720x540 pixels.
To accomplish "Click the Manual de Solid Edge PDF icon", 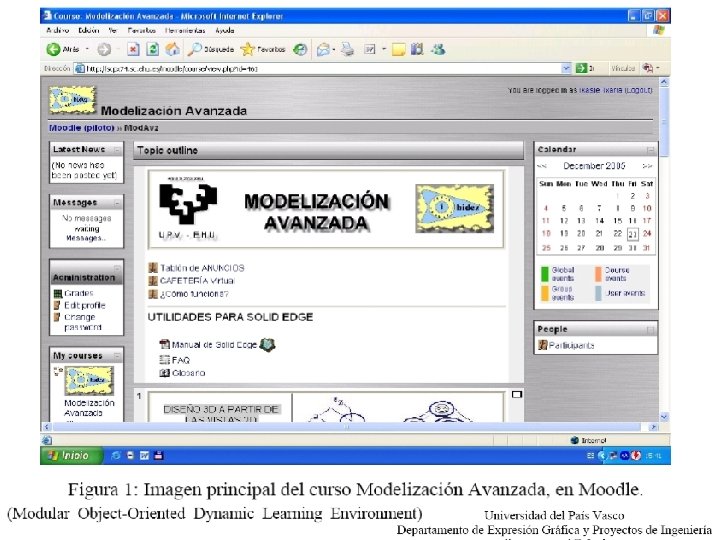I will (x=164, y=344).
